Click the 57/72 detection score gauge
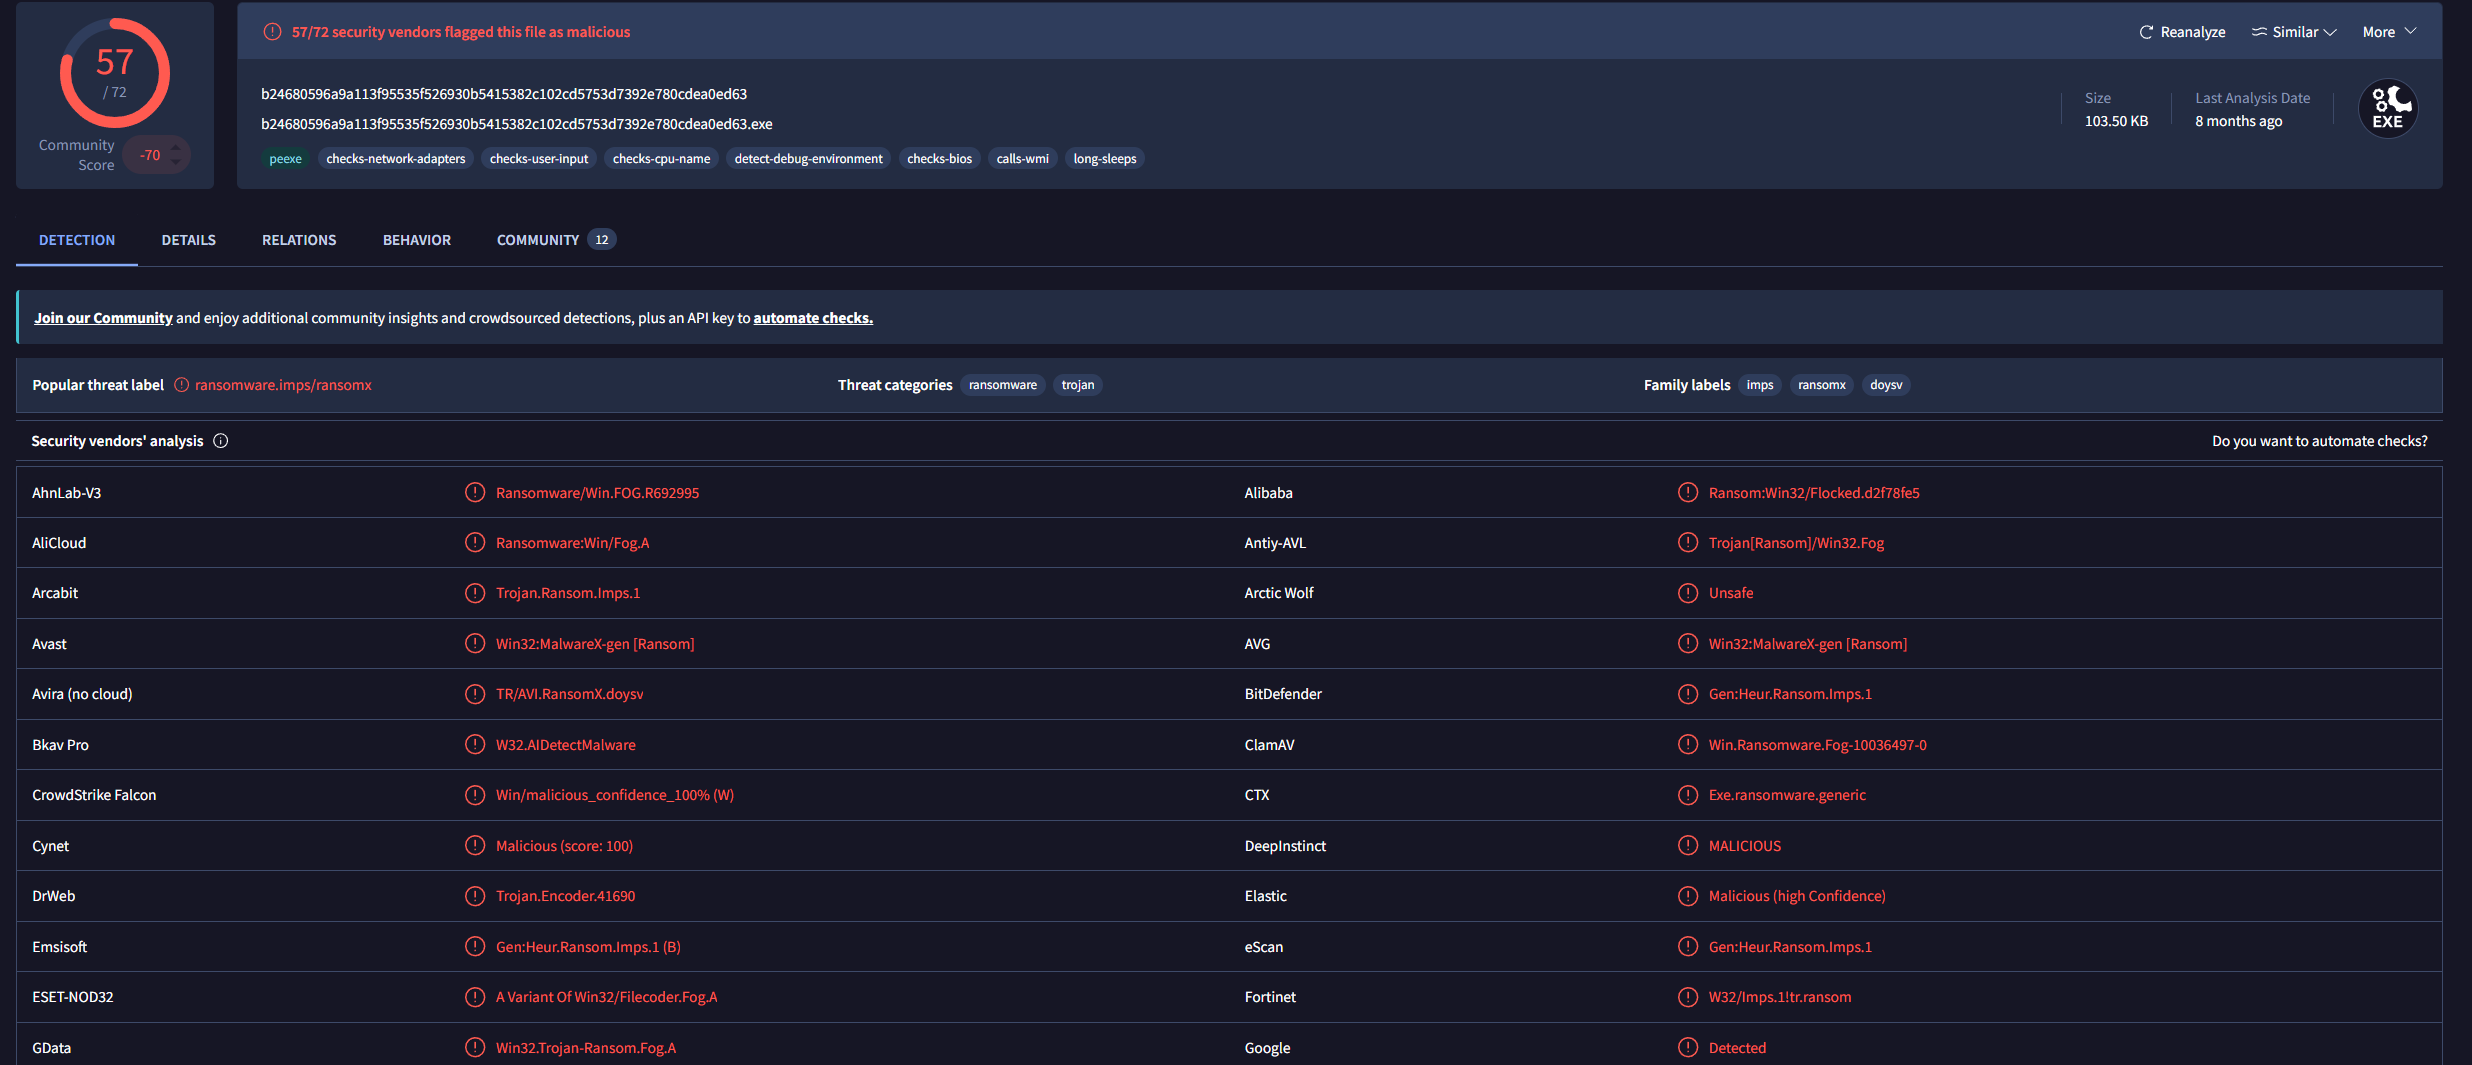Image resolution: width=2472 pixels, height=1065 pixels. point(115,73)
